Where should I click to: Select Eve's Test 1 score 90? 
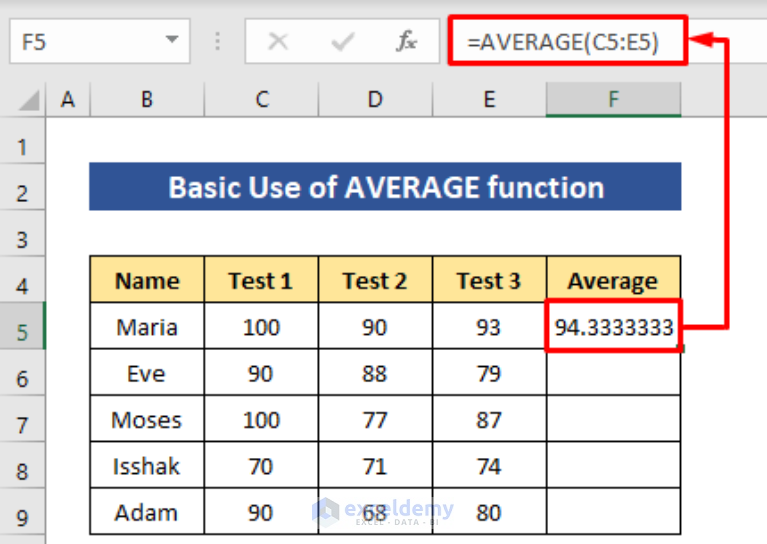(x=261, y=372)
